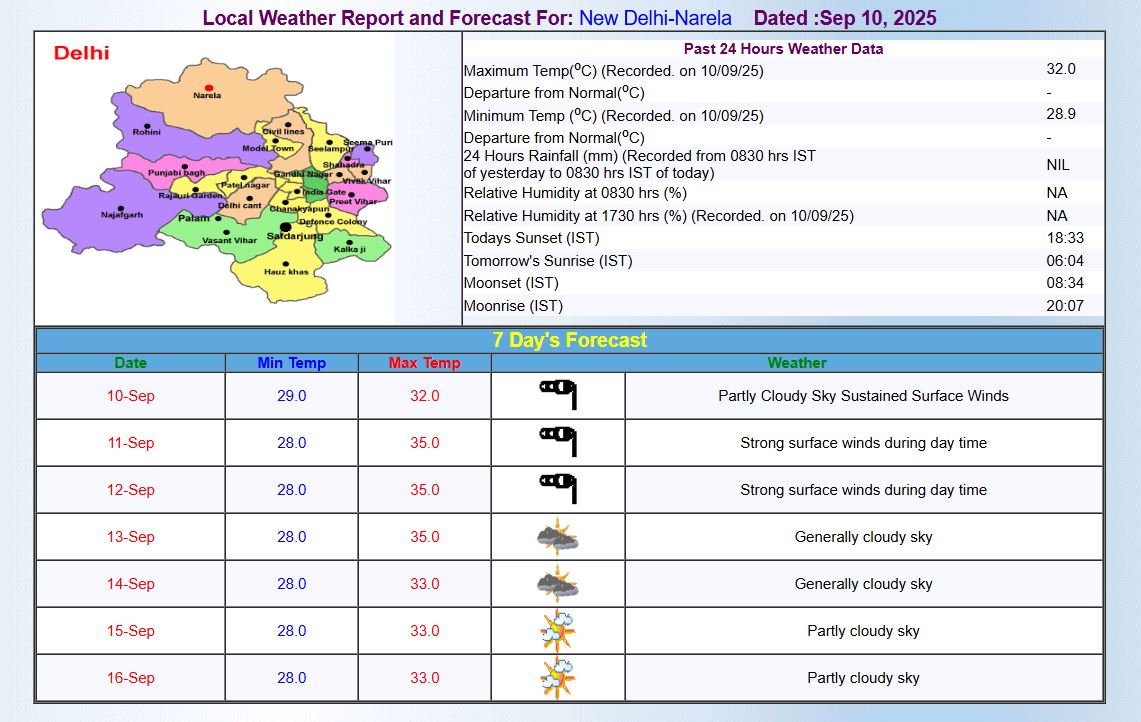The width and height of the screenshot is (1141, 722).
Task: Click the Todays Sunset time 18:33
Action: click(x=1065, y=238)
